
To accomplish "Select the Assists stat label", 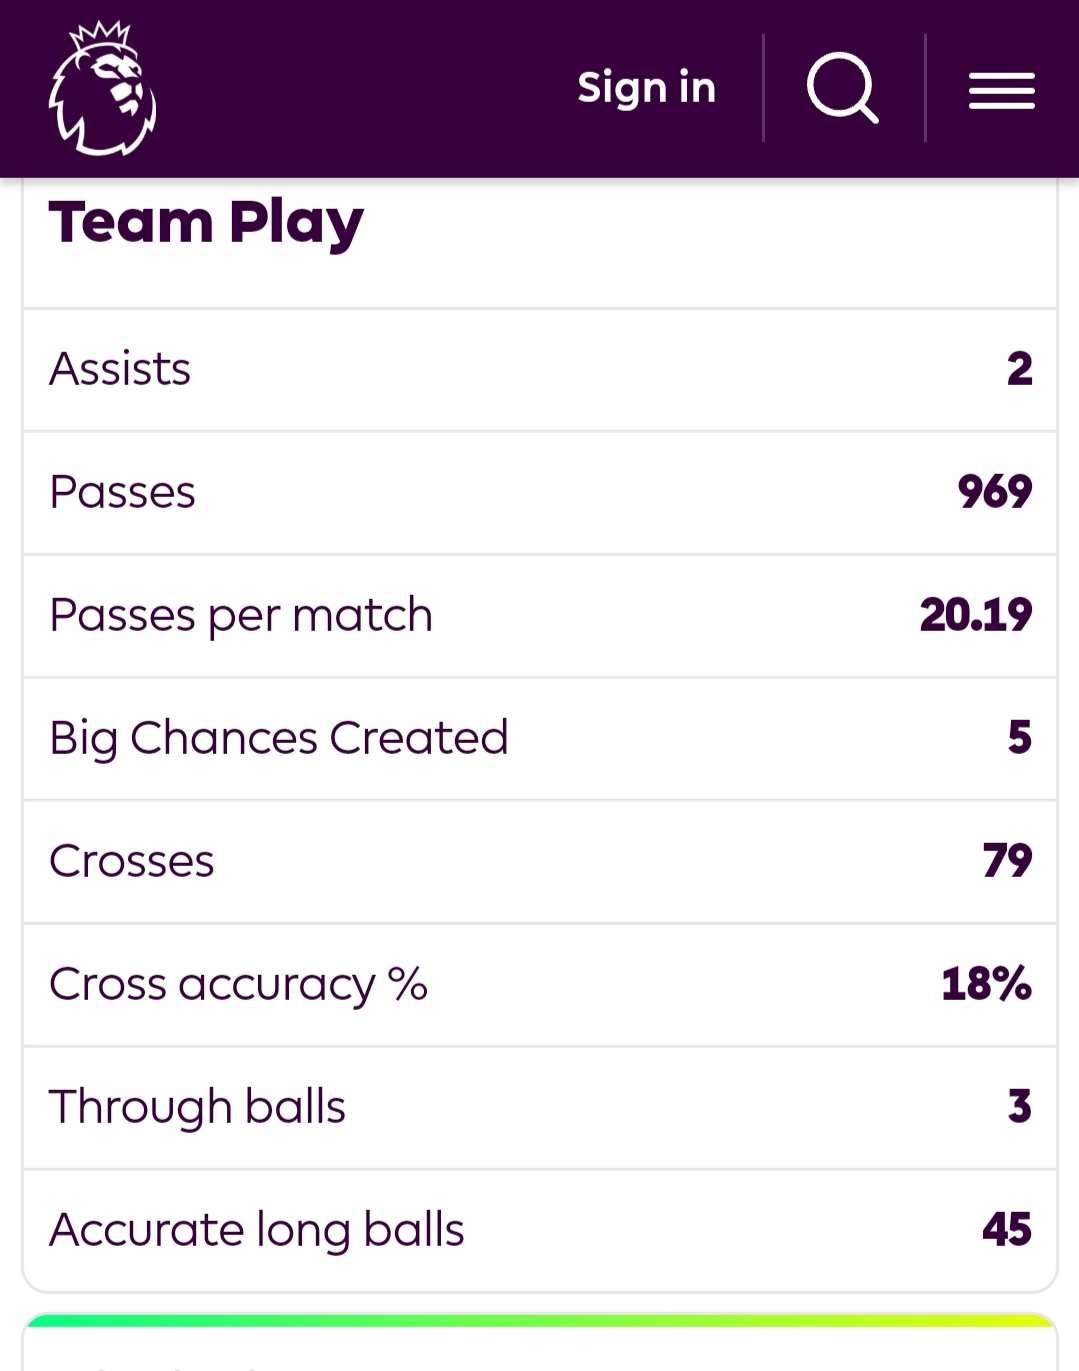I will coord(120,369).
